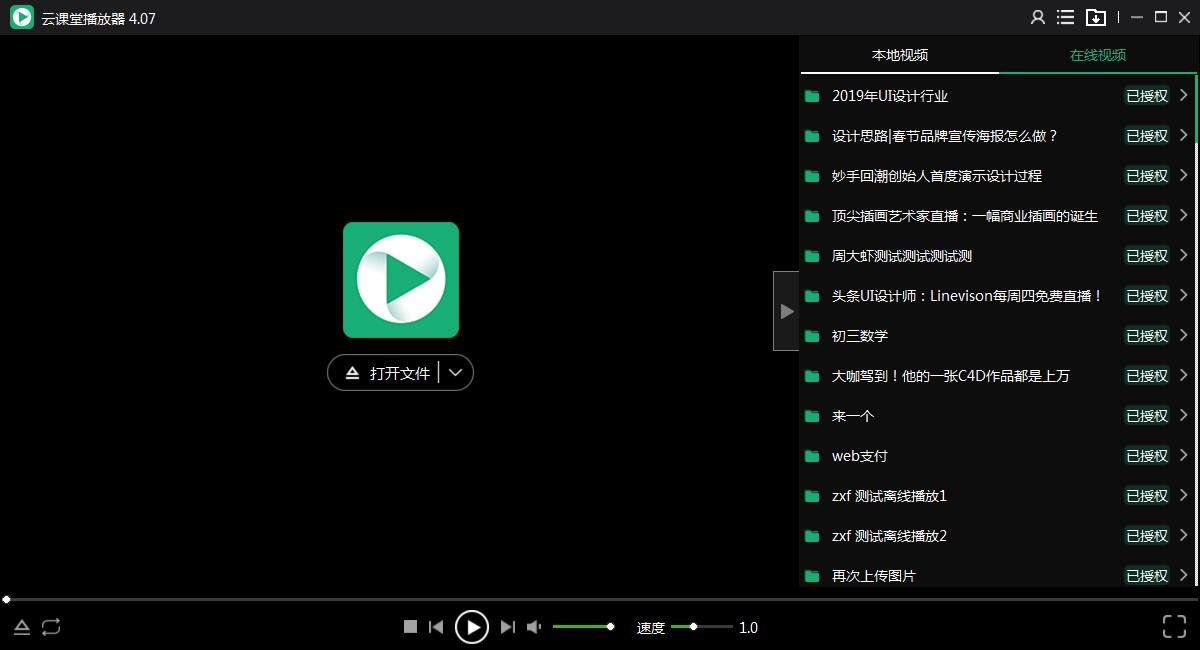Expand the 初三数学 course chevron
The image size is (1200, 650).
(1183, 336)
